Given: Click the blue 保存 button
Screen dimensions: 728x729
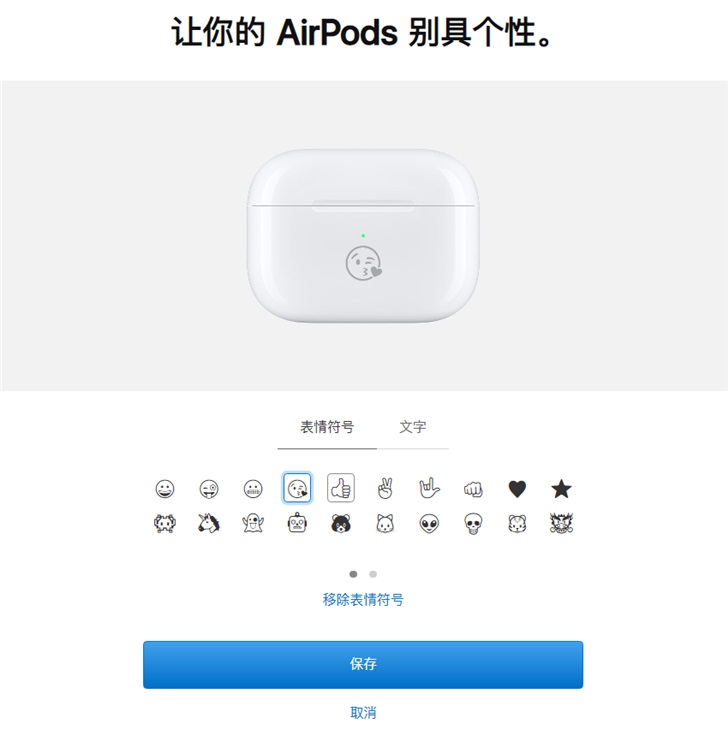Looking at the screenshot, I should point(363,664).
